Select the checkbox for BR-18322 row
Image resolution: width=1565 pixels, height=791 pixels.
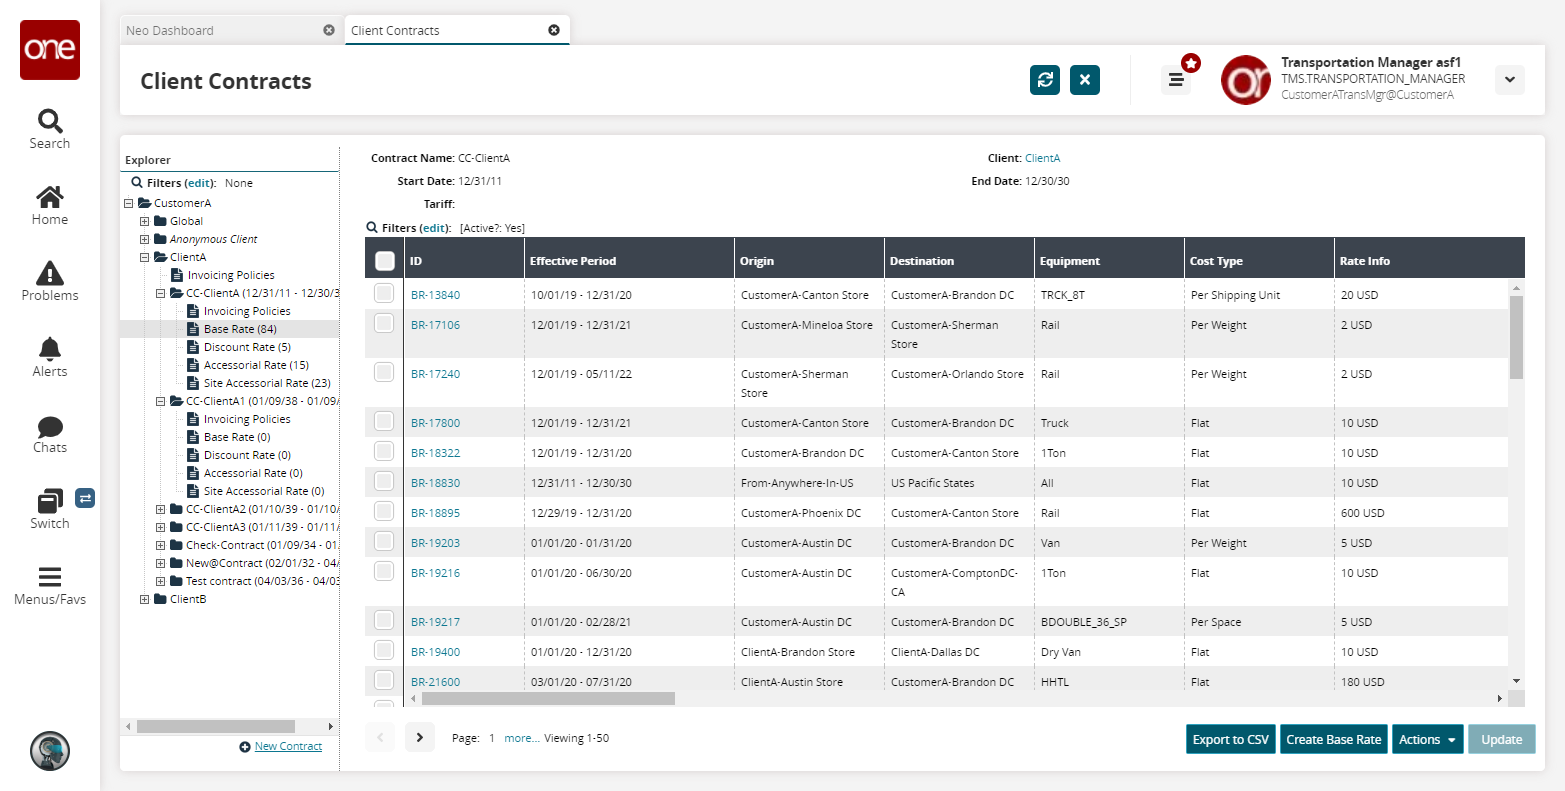(x=384, y=452)
